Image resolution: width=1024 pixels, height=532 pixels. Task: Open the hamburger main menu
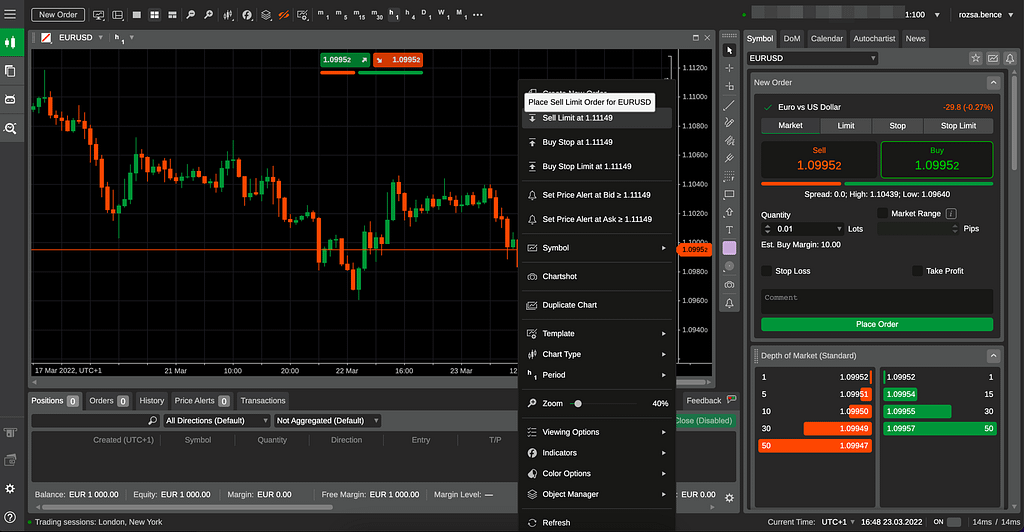11,15
